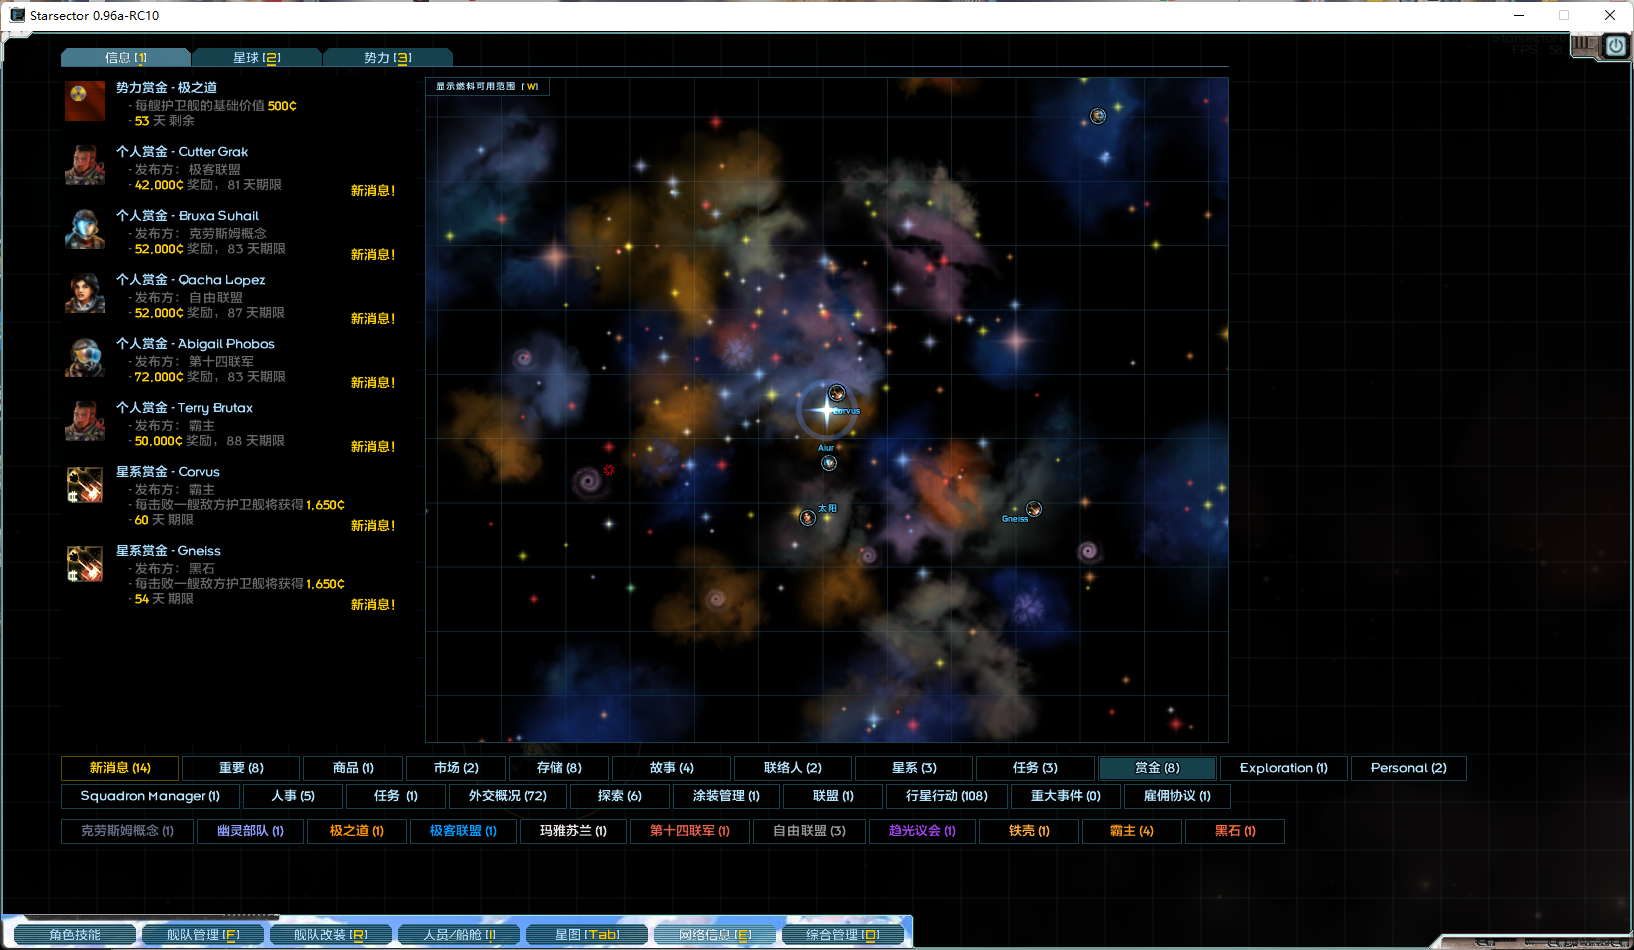Click the power icon in top-right corner

pyautogui.click(x=1616, y=46)
